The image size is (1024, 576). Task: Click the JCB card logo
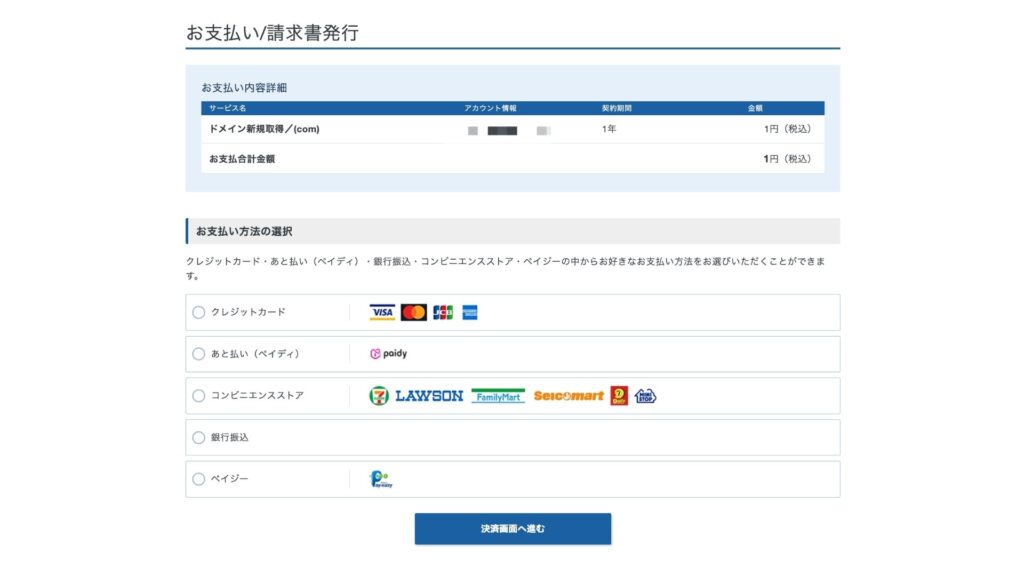point(443,312)
